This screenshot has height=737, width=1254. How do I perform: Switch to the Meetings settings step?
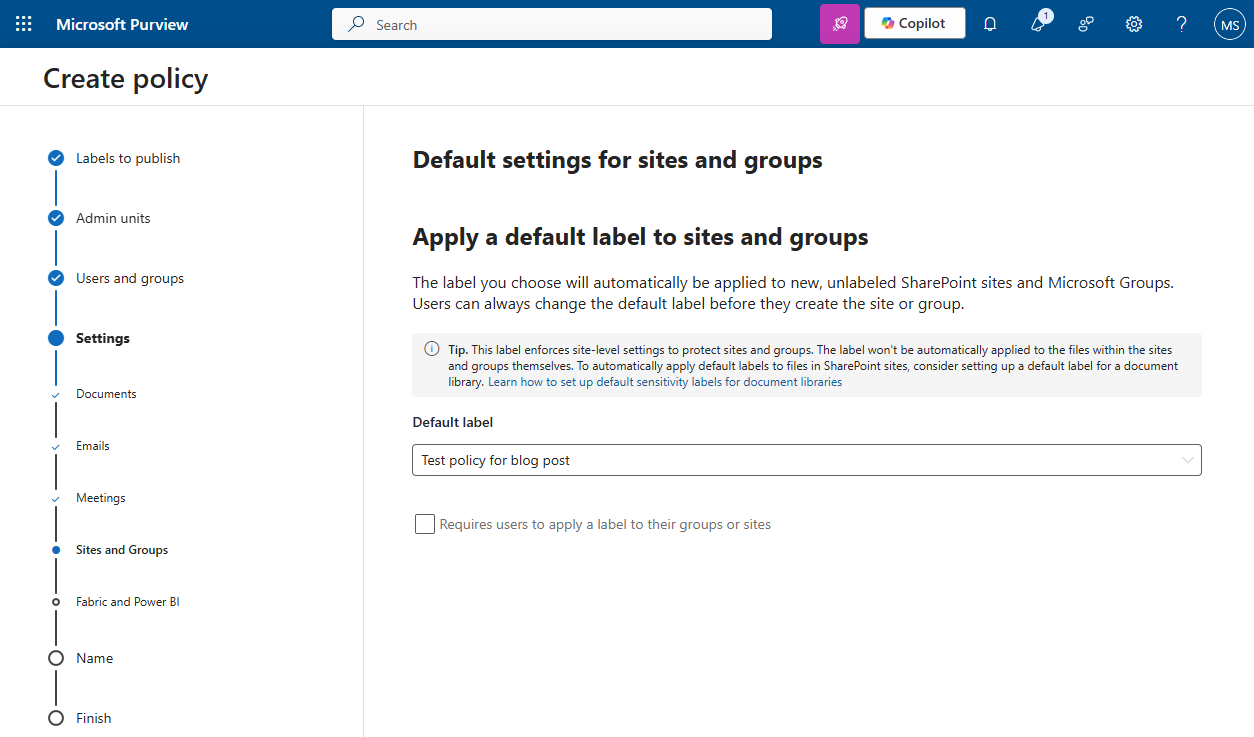[x=101, y=497]
